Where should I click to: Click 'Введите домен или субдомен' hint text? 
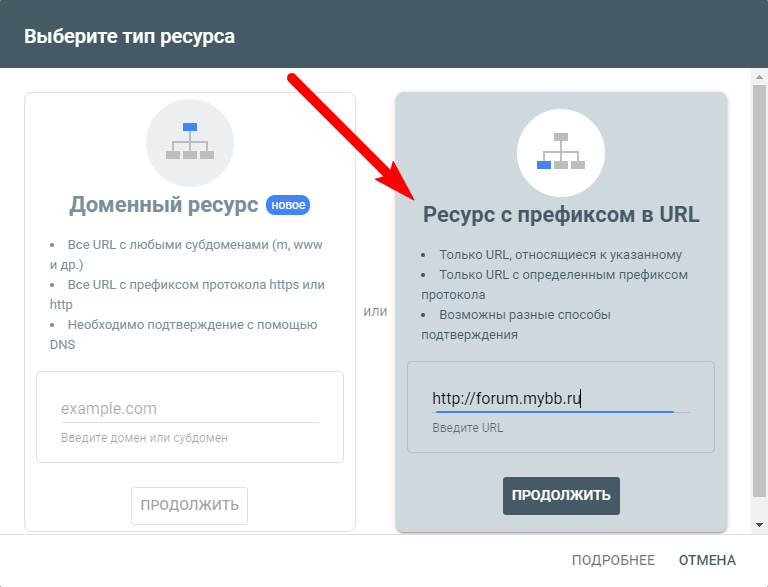pyautogui.click(x=144, y=438)
